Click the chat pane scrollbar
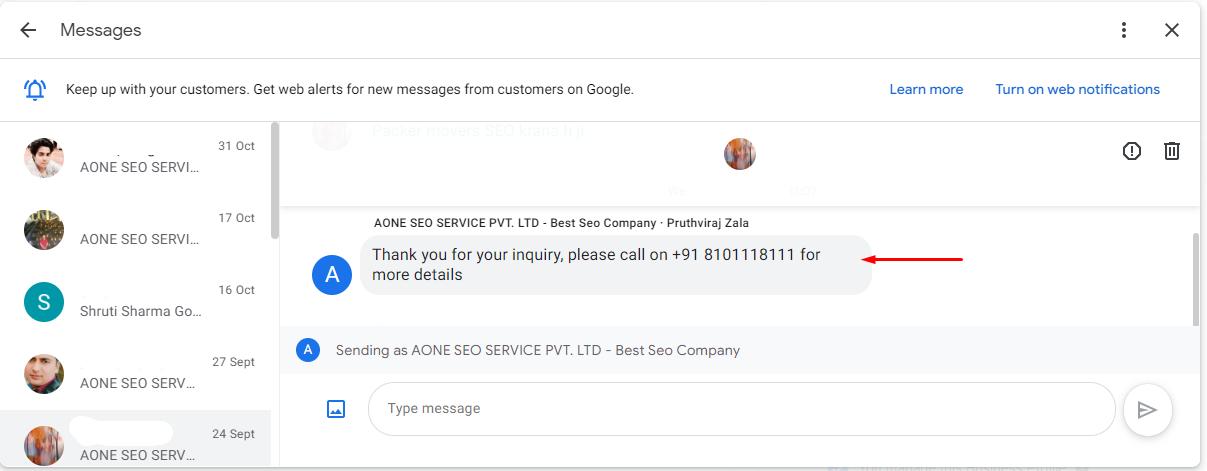The image size is (1207, 471). point(1196,280)
